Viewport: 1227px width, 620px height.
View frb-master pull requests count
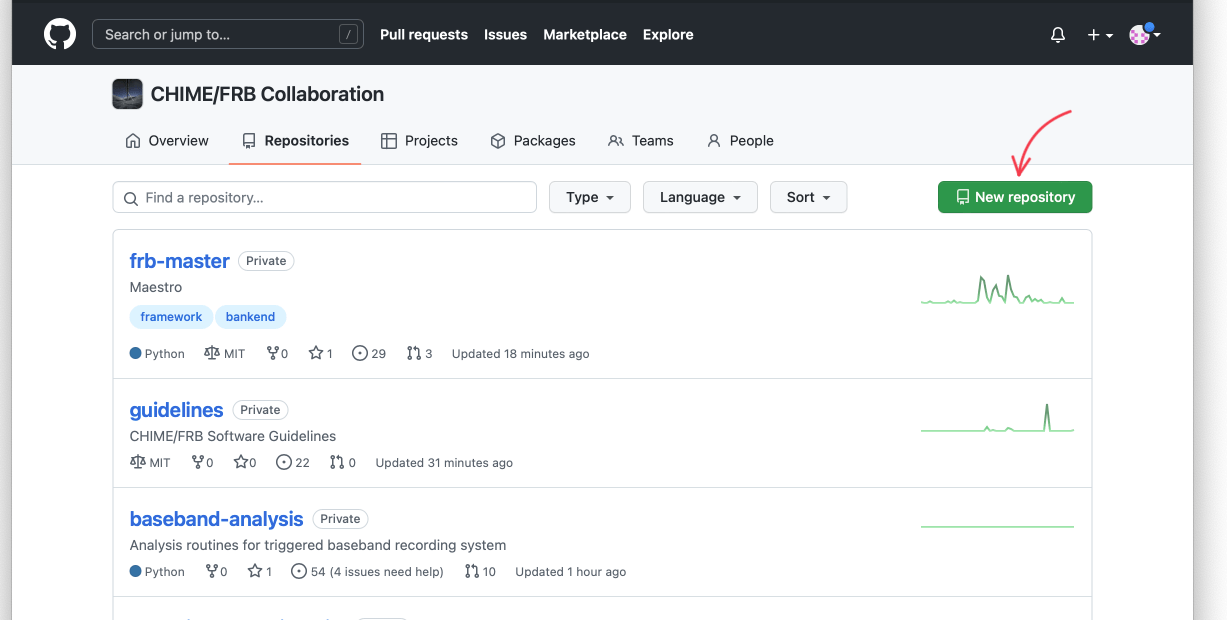(419, 353)
